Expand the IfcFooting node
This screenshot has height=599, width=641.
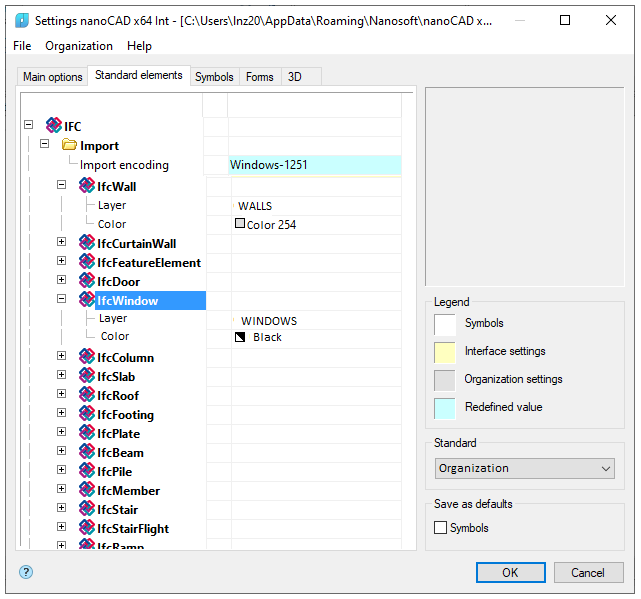coord(61,413)
